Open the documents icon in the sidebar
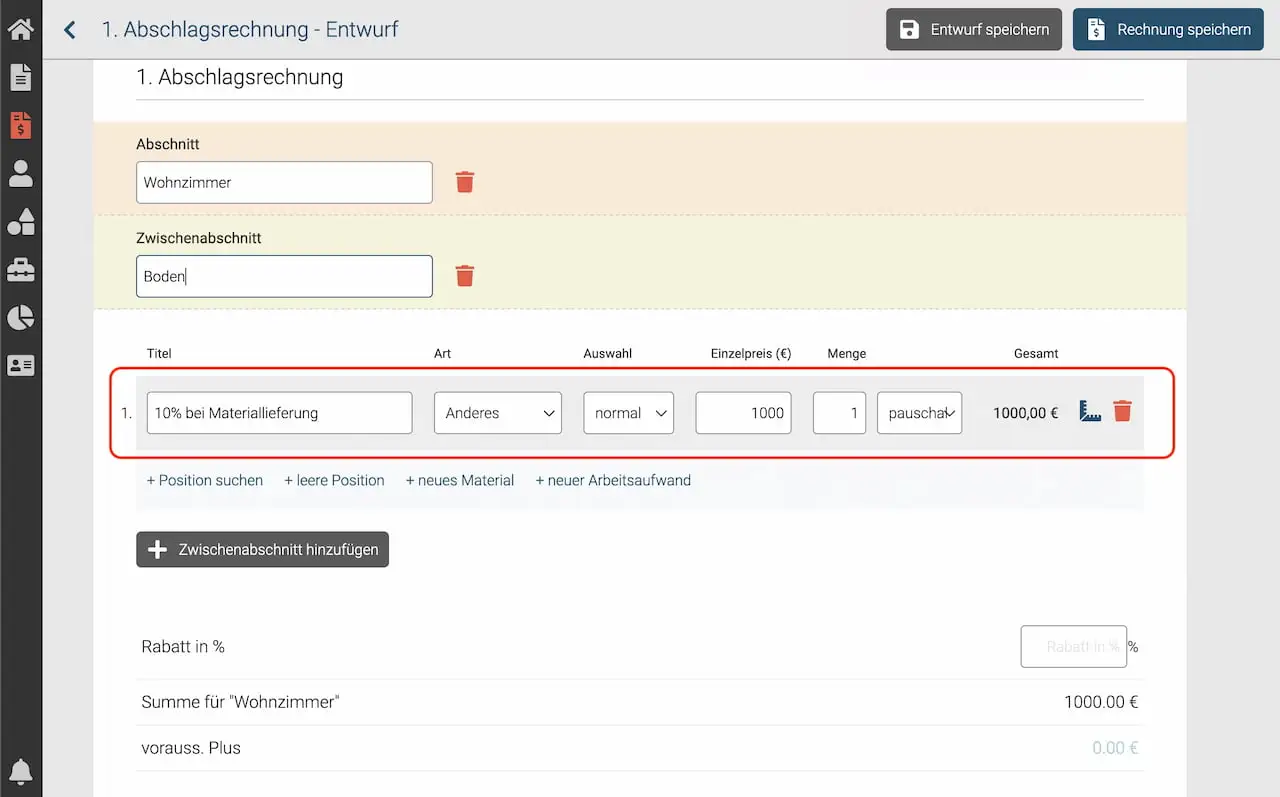This screenshot has height=797, width=1280. point(21,77)
